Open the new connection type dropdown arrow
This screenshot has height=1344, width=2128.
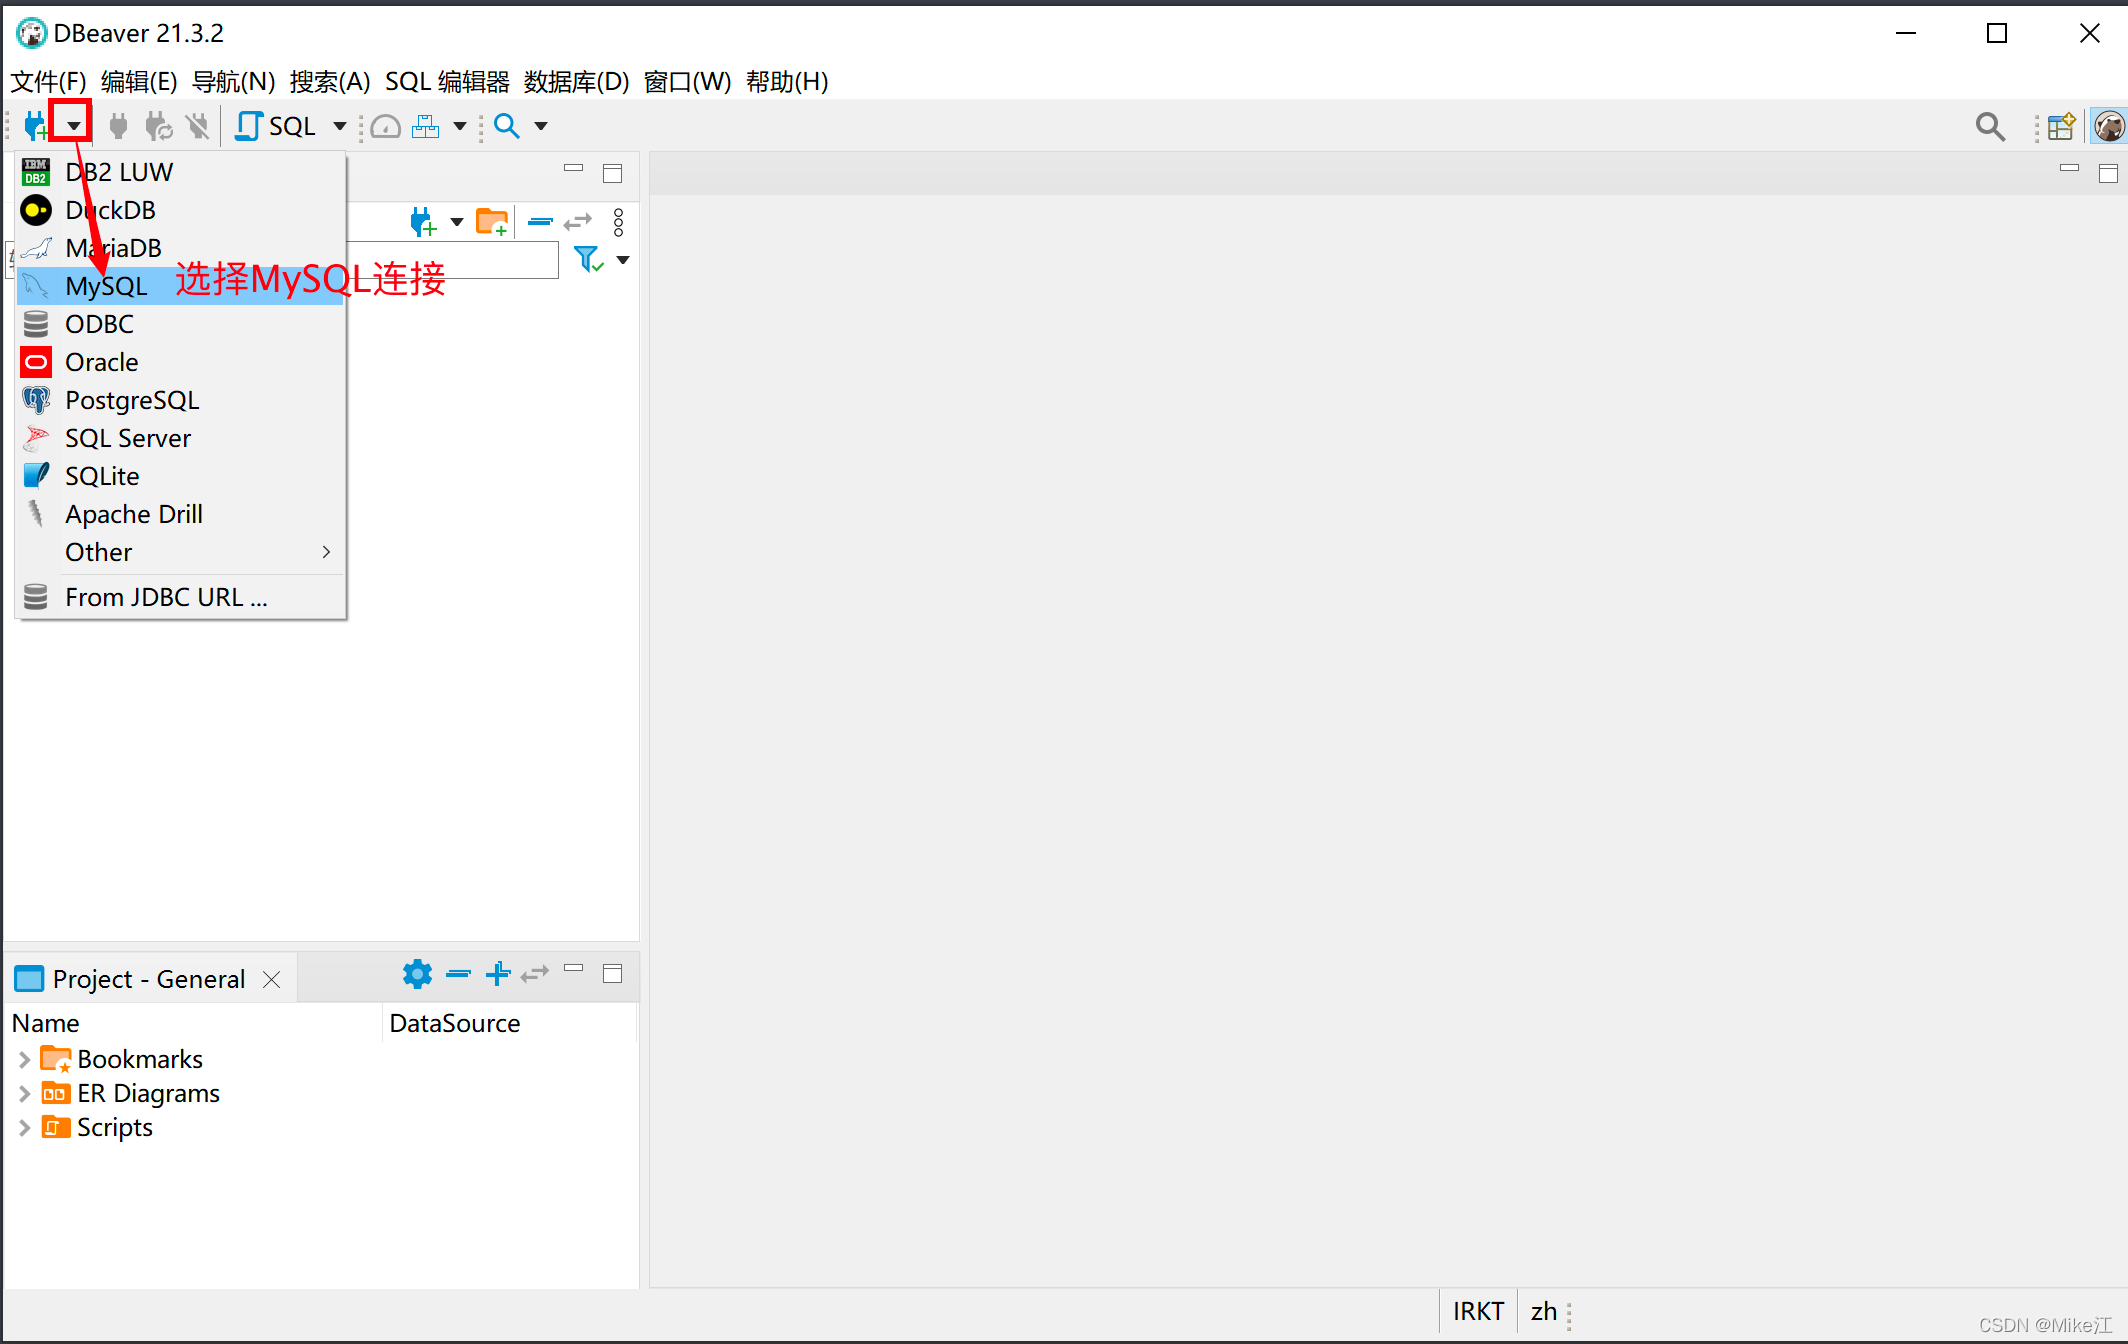pyautogui.click(x=73, y=126)
